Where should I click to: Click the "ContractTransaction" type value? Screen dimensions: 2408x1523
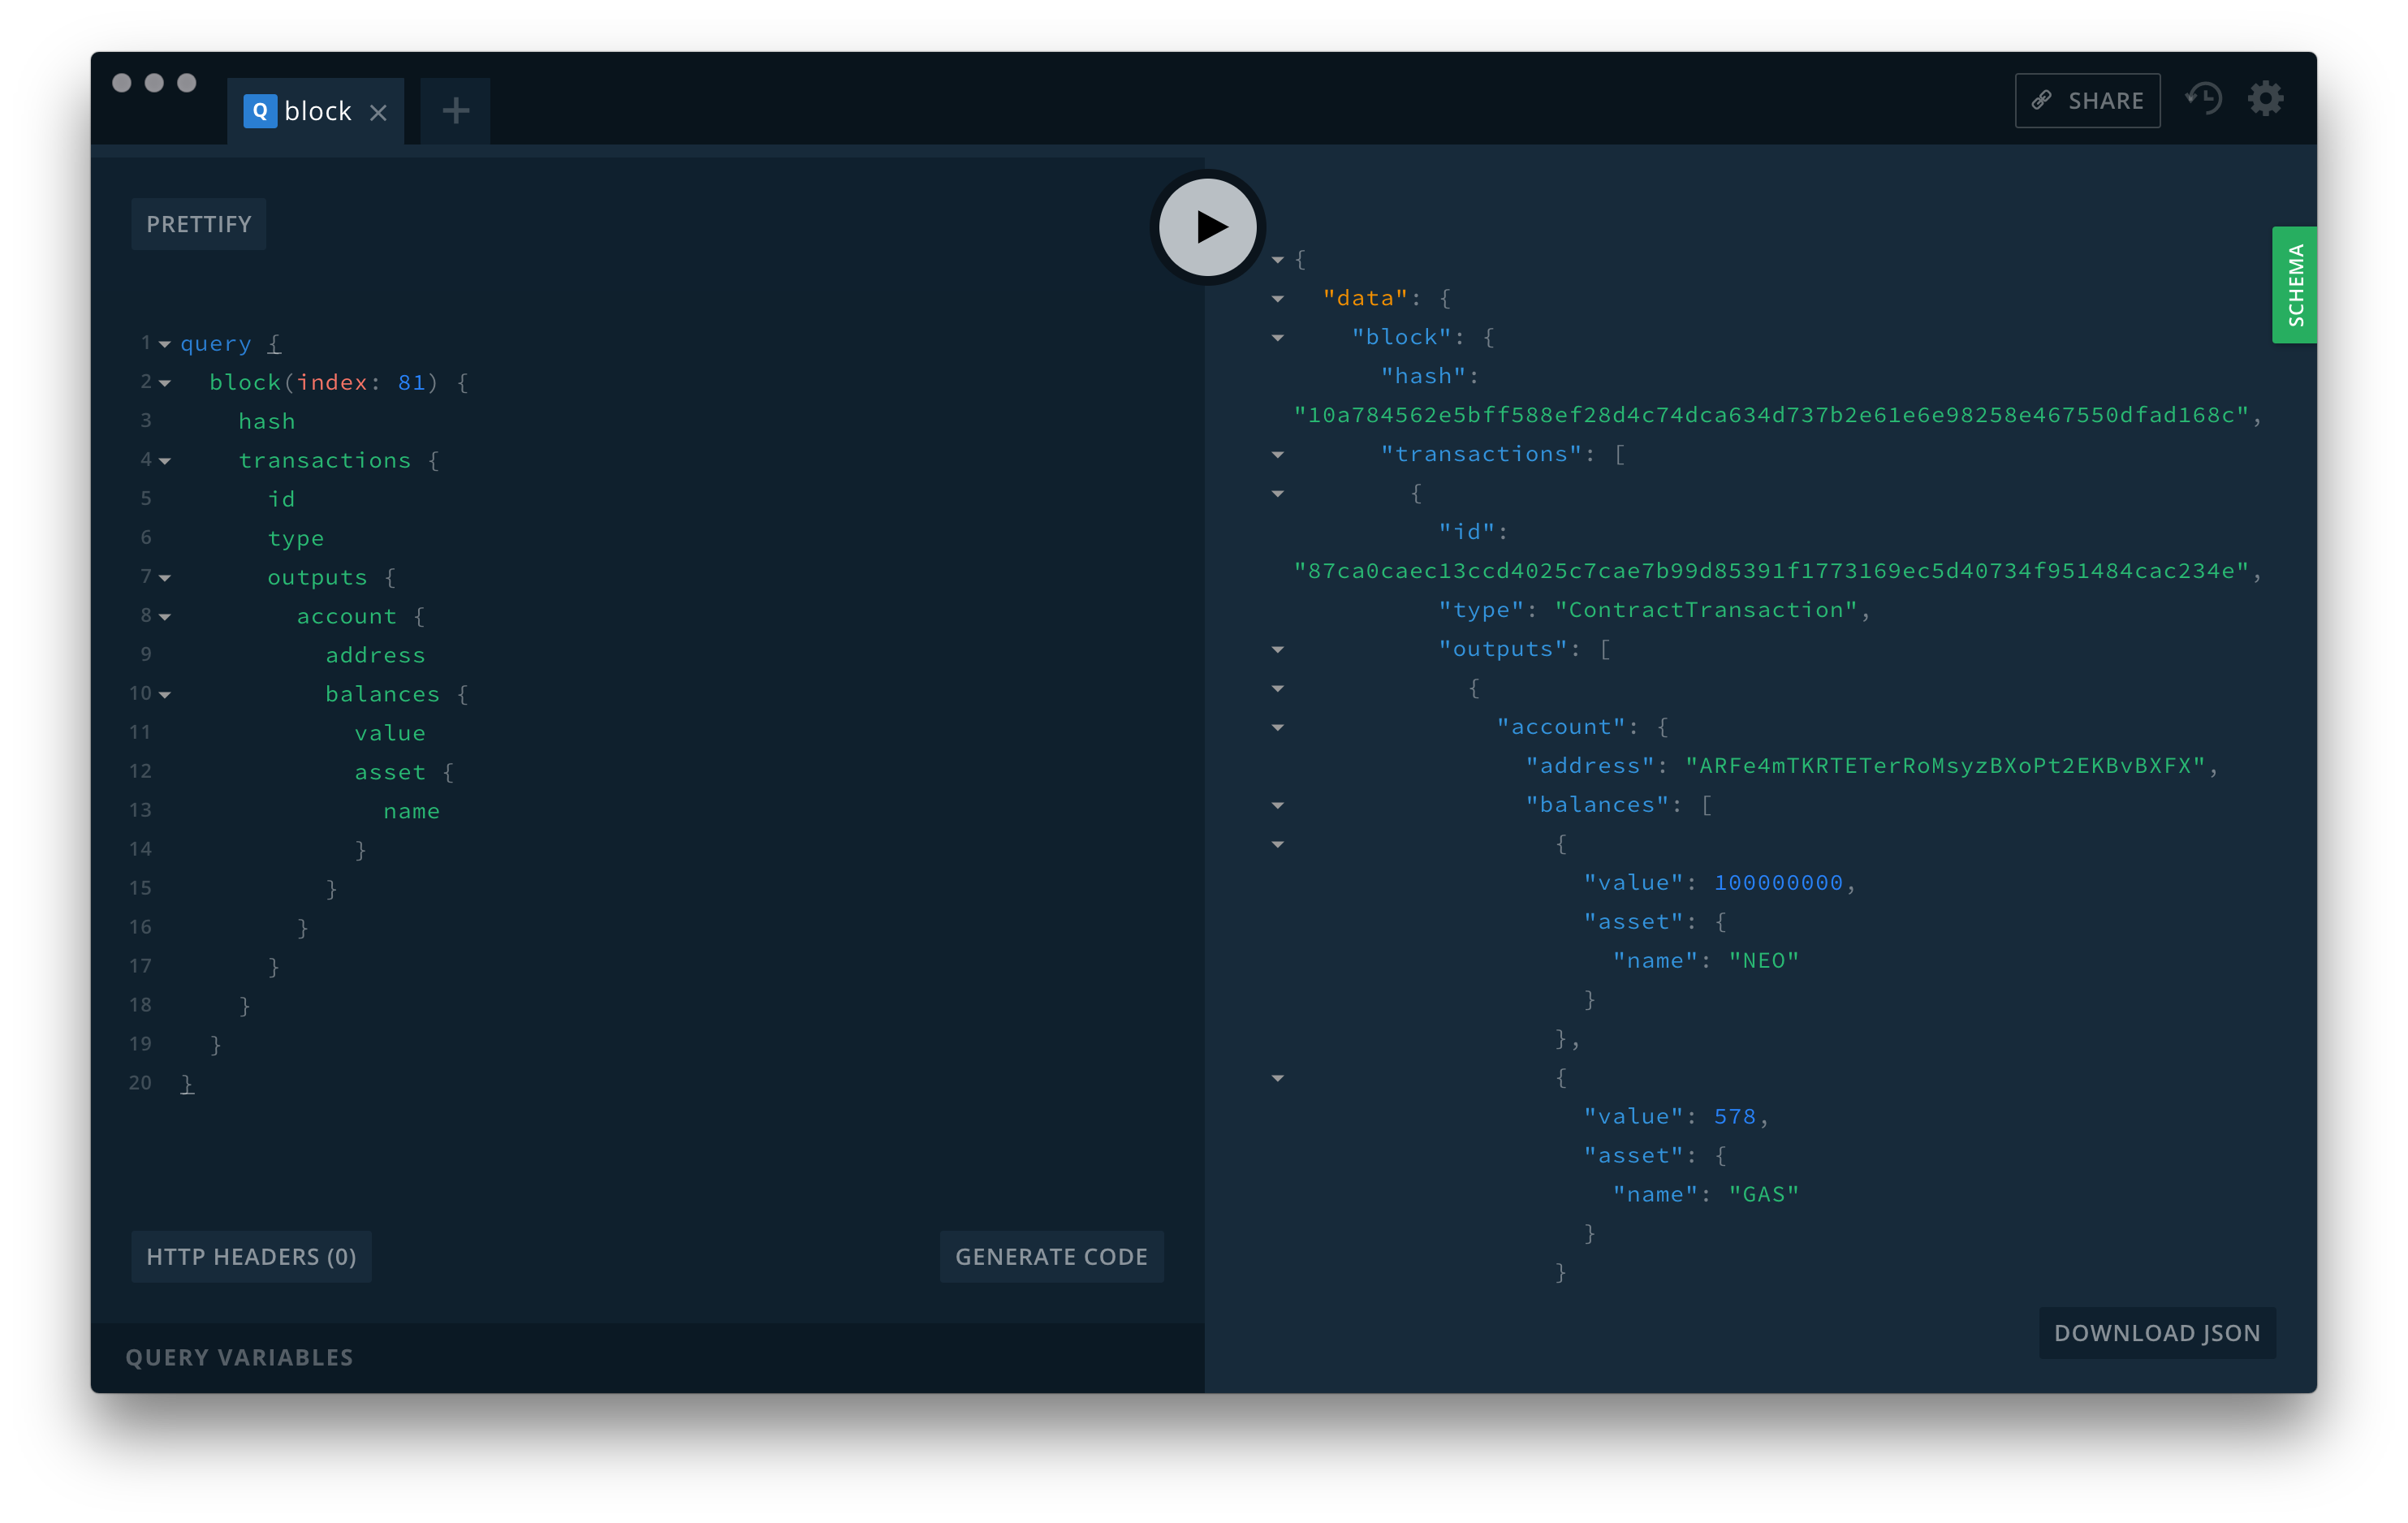click(x=1706, y=609)
